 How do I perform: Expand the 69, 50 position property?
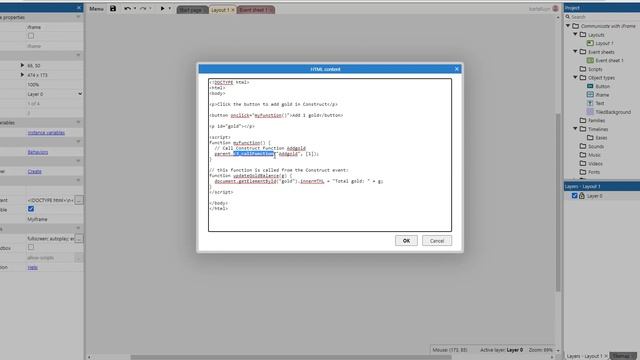[22, 65]
